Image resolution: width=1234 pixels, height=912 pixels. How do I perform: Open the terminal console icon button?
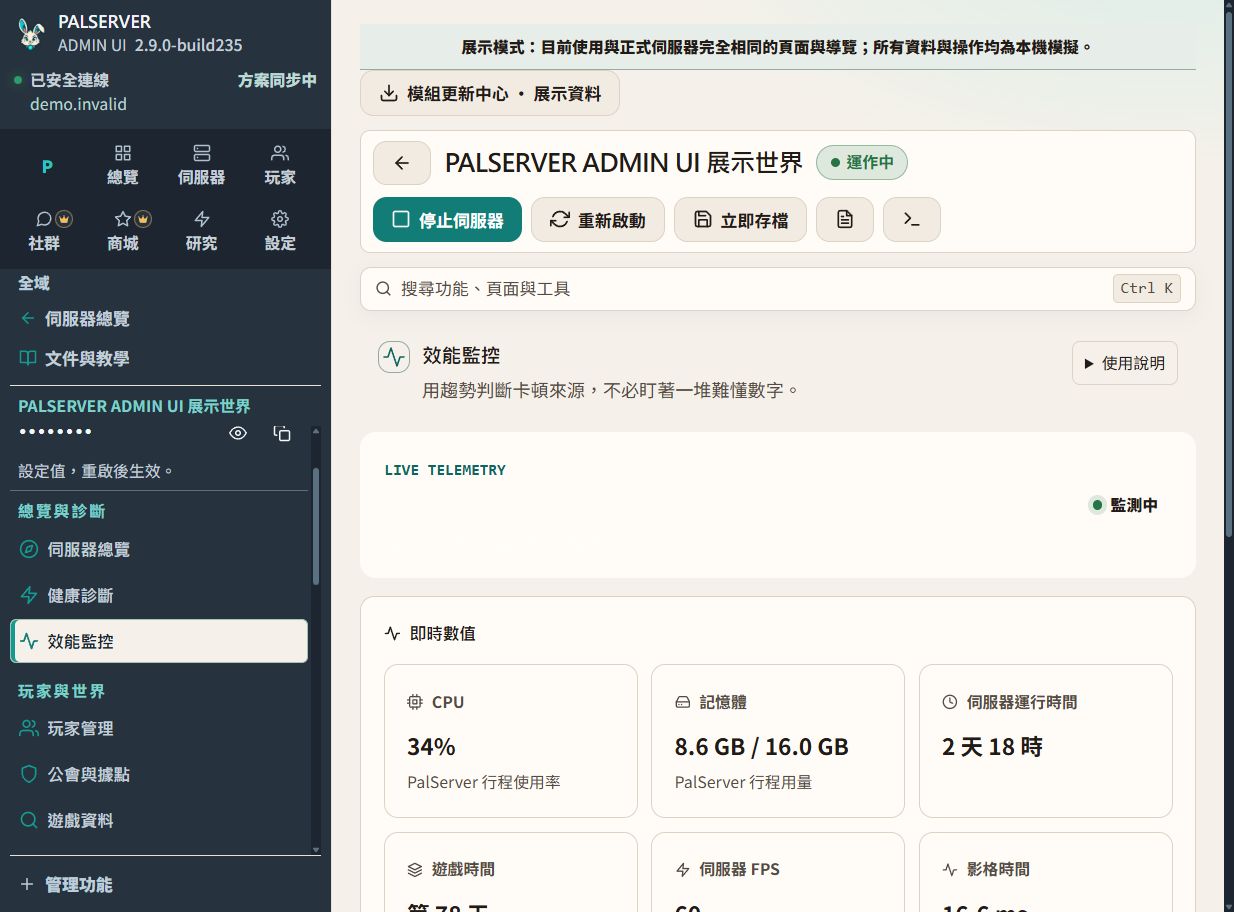tap(912, 220)
